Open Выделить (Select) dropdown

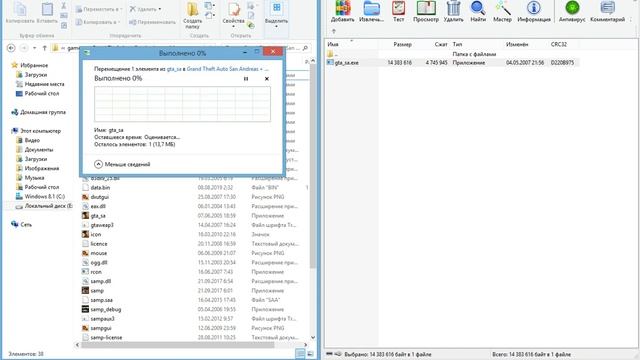[276, 16]
